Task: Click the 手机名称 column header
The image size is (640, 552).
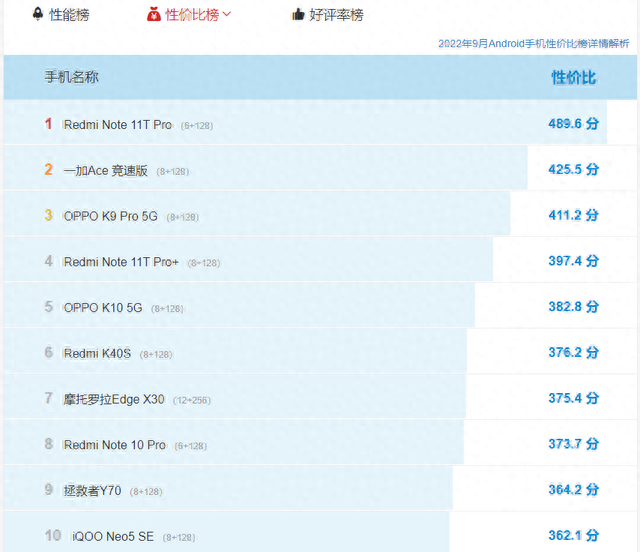Action: pos(71,77)
